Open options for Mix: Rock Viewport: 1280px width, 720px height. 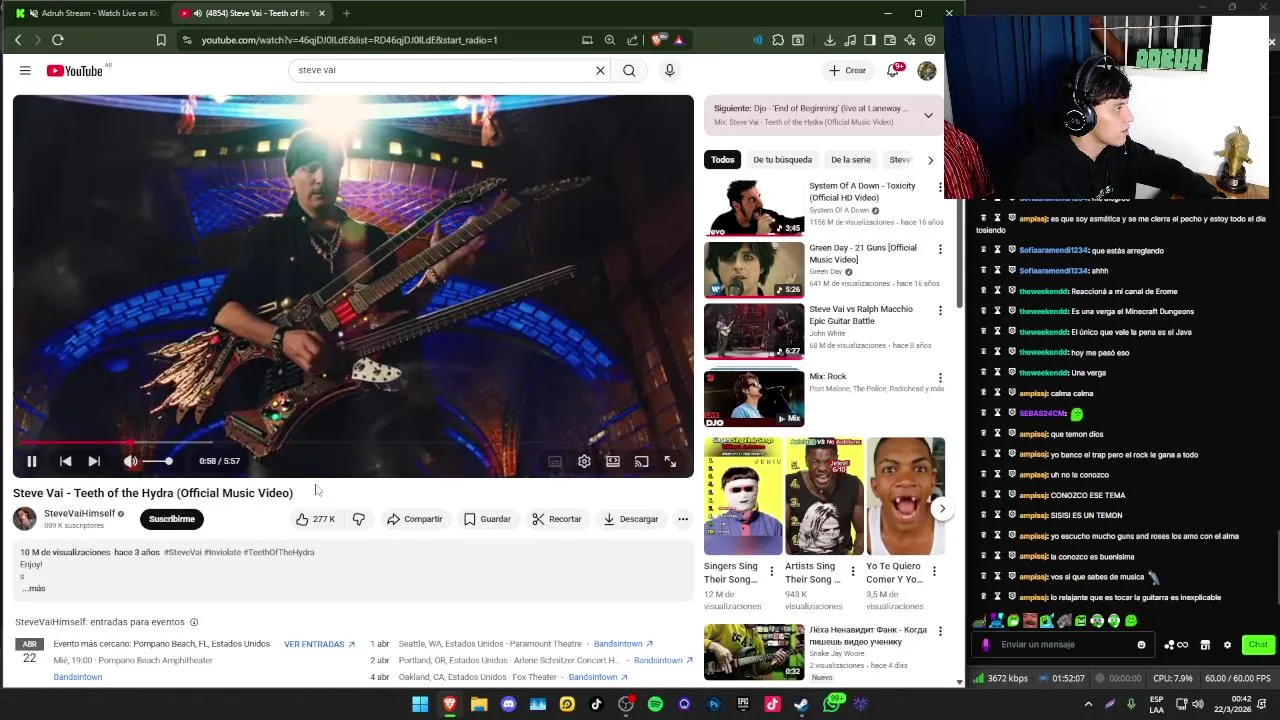click(x=940, y=378)
